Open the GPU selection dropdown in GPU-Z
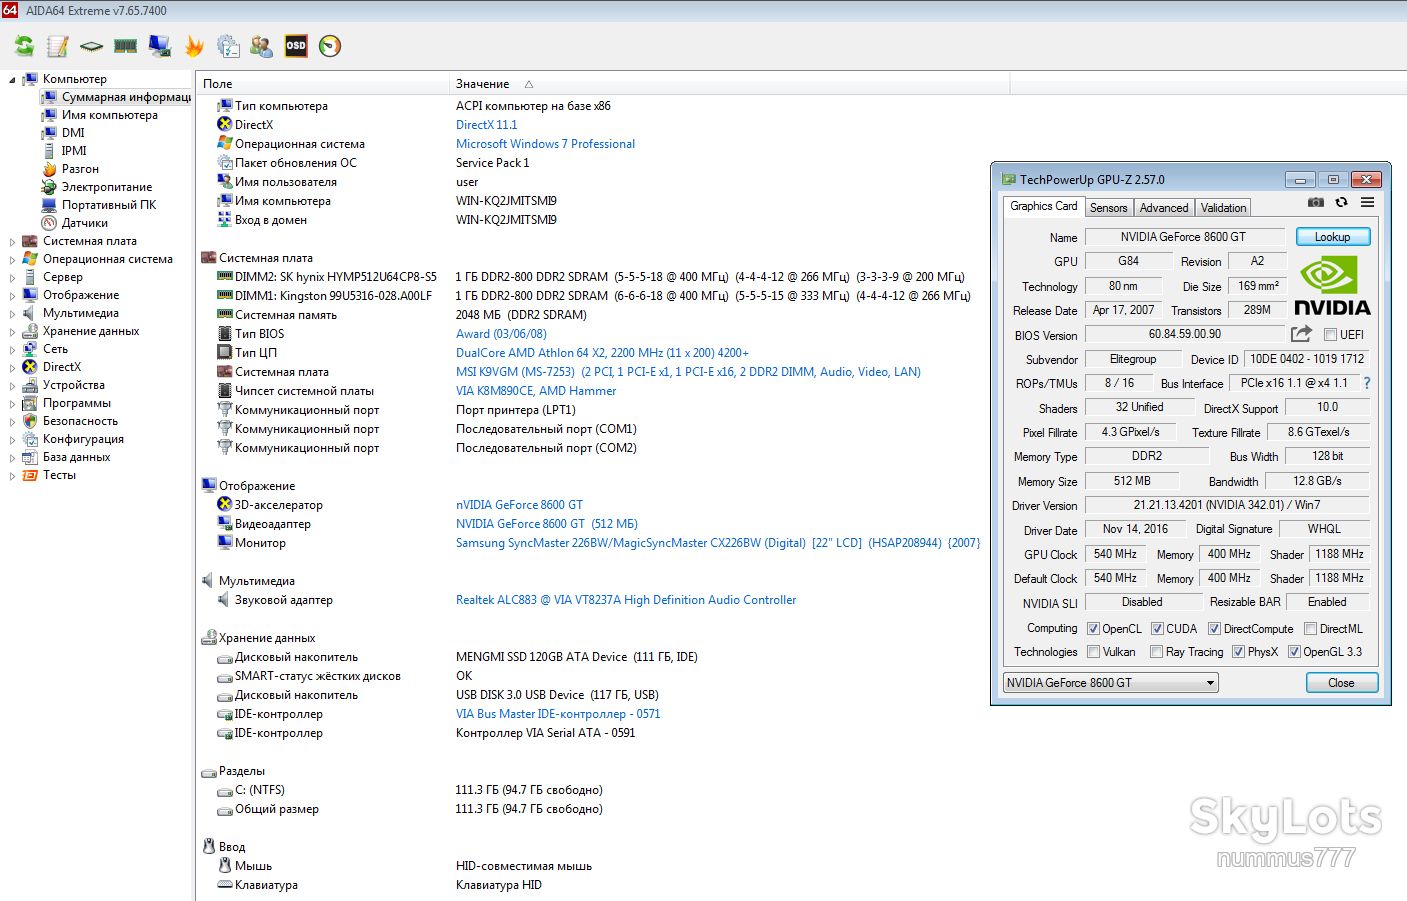 (1111, 683)
